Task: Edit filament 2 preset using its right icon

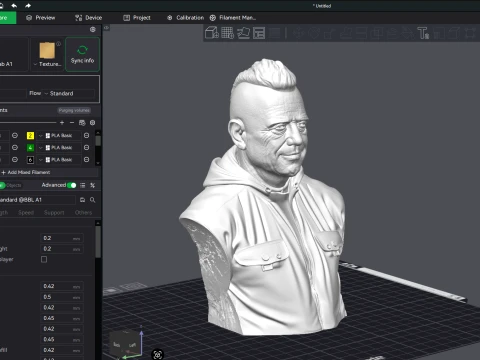Action: coord(86,135)
